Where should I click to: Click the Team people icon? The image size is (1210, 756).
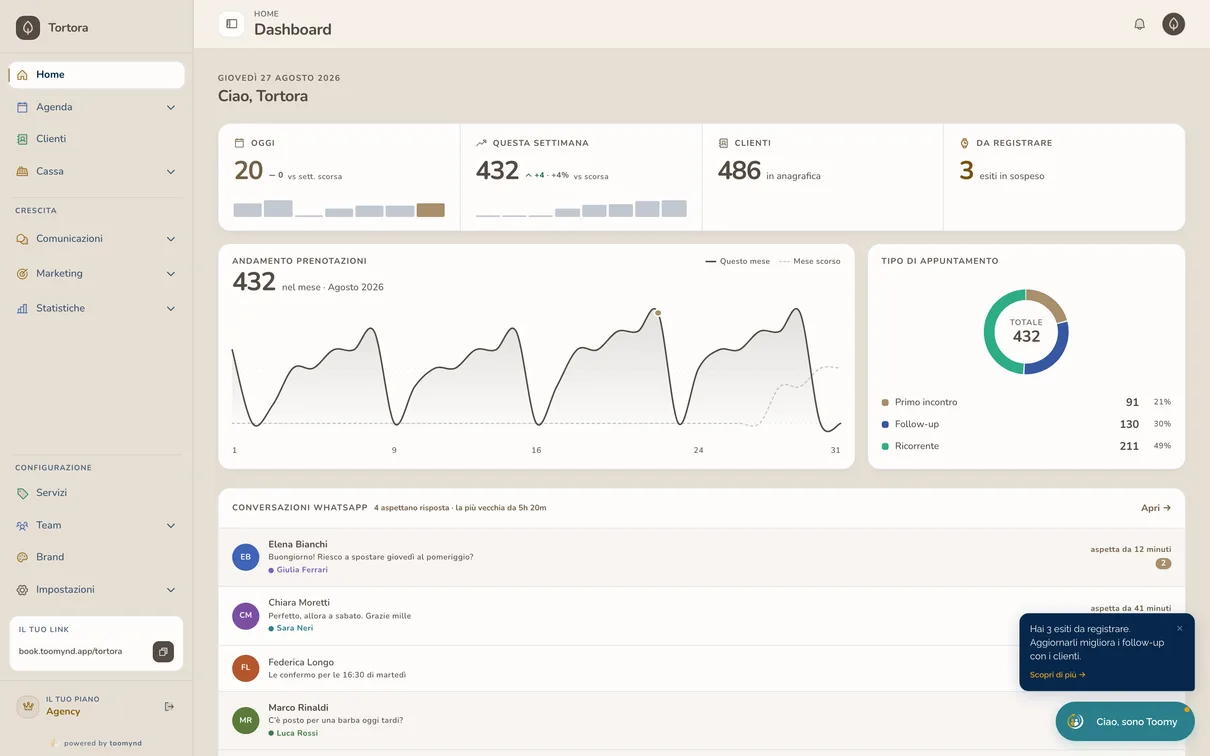pyautogui.click(x=22, y=525)
